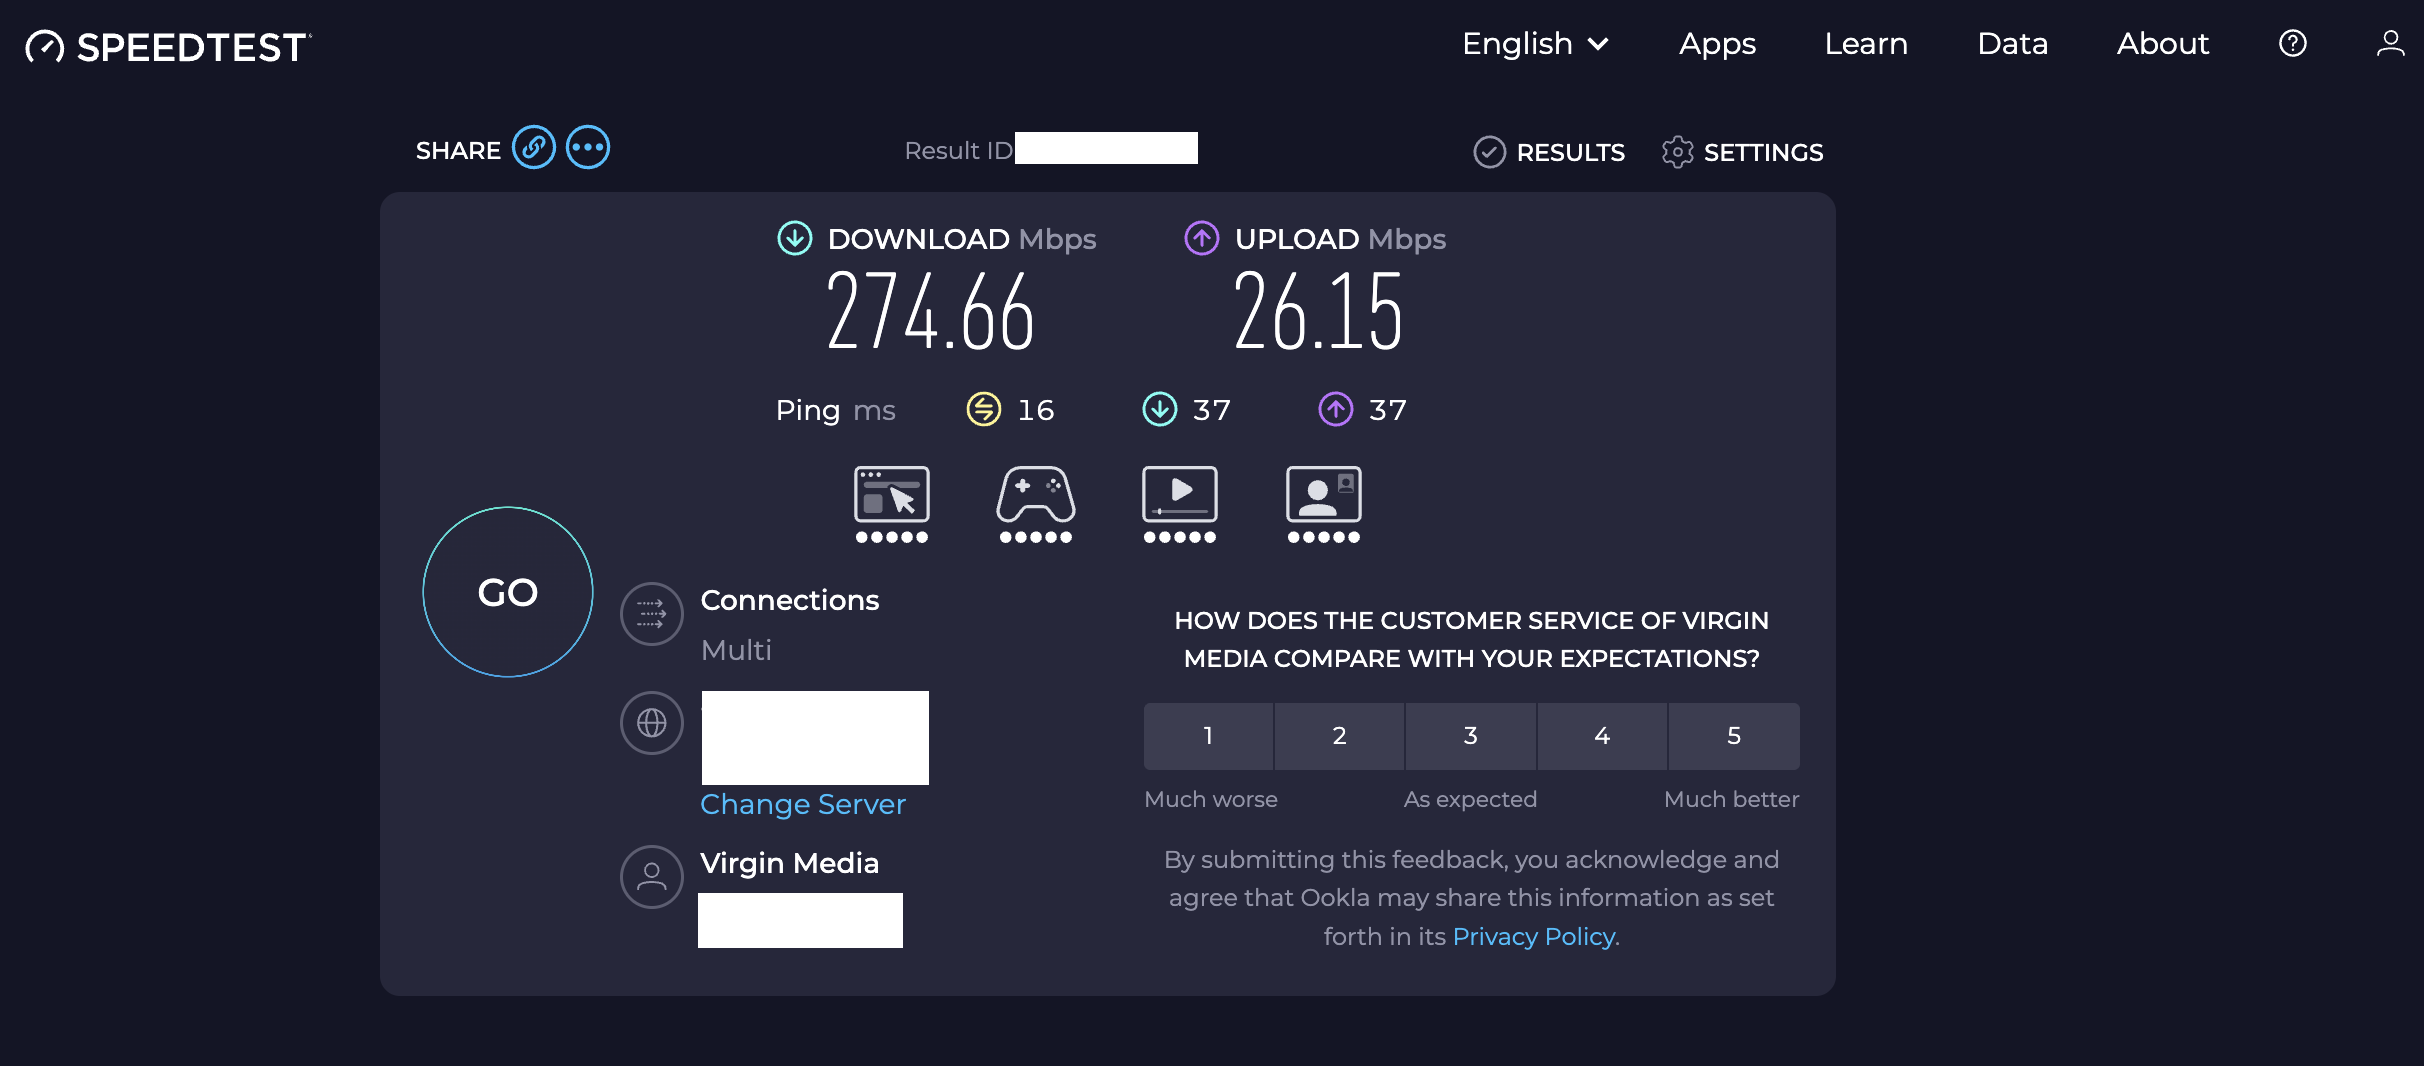This screenshot has width=2424, height=1066.
Task: Rate customer service 1
Action: [x=1208, y=736]
